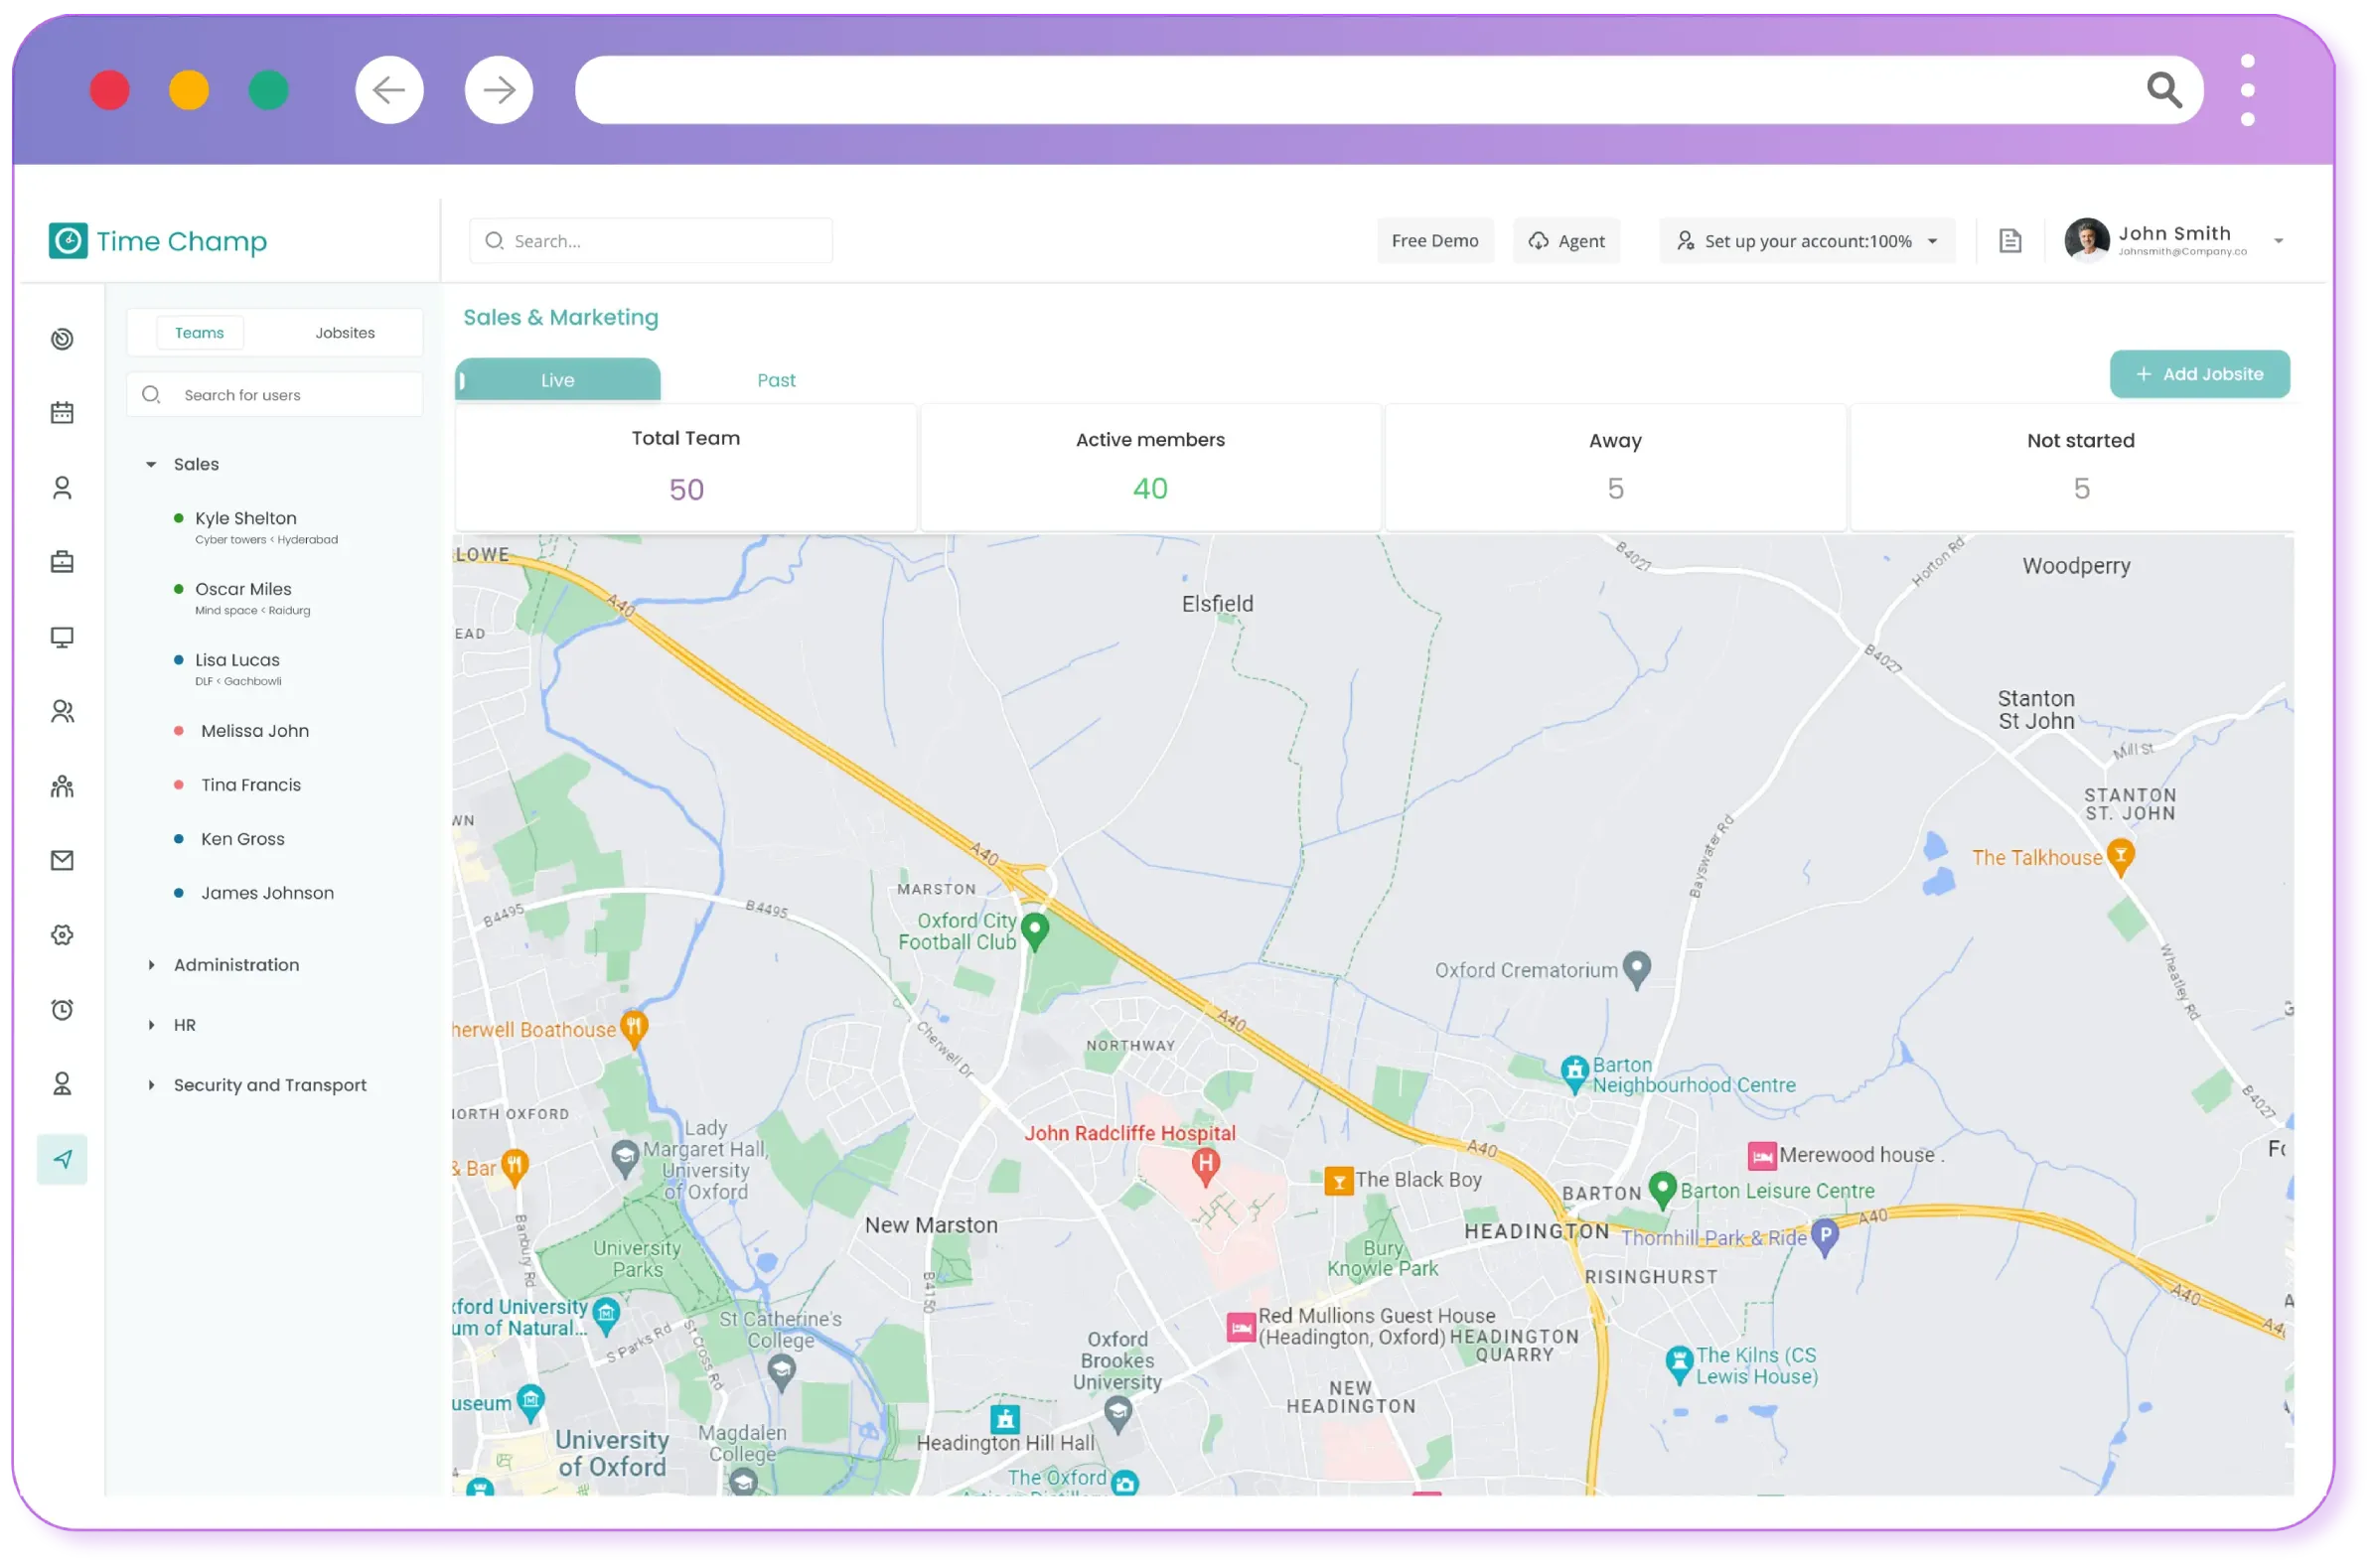The width and height of the screenshot is (2375, 1568).
Task: Click the browser address bar
Action: (1389, 90)
